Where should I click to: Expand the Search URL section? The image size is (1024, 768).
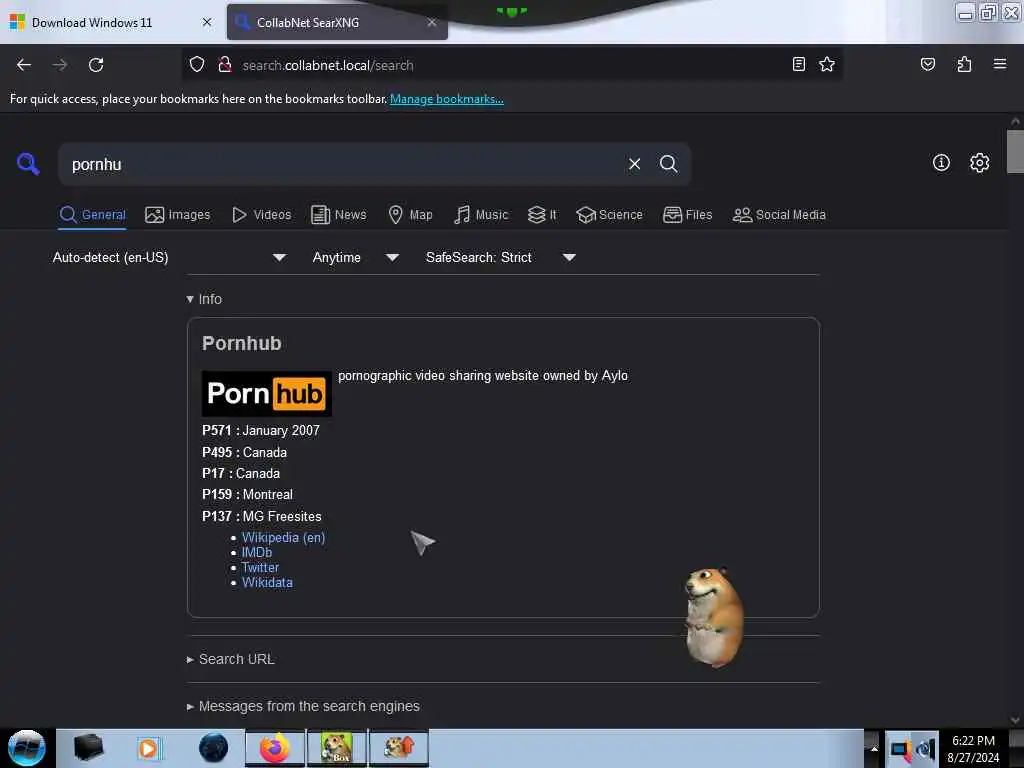pos(231,659)
